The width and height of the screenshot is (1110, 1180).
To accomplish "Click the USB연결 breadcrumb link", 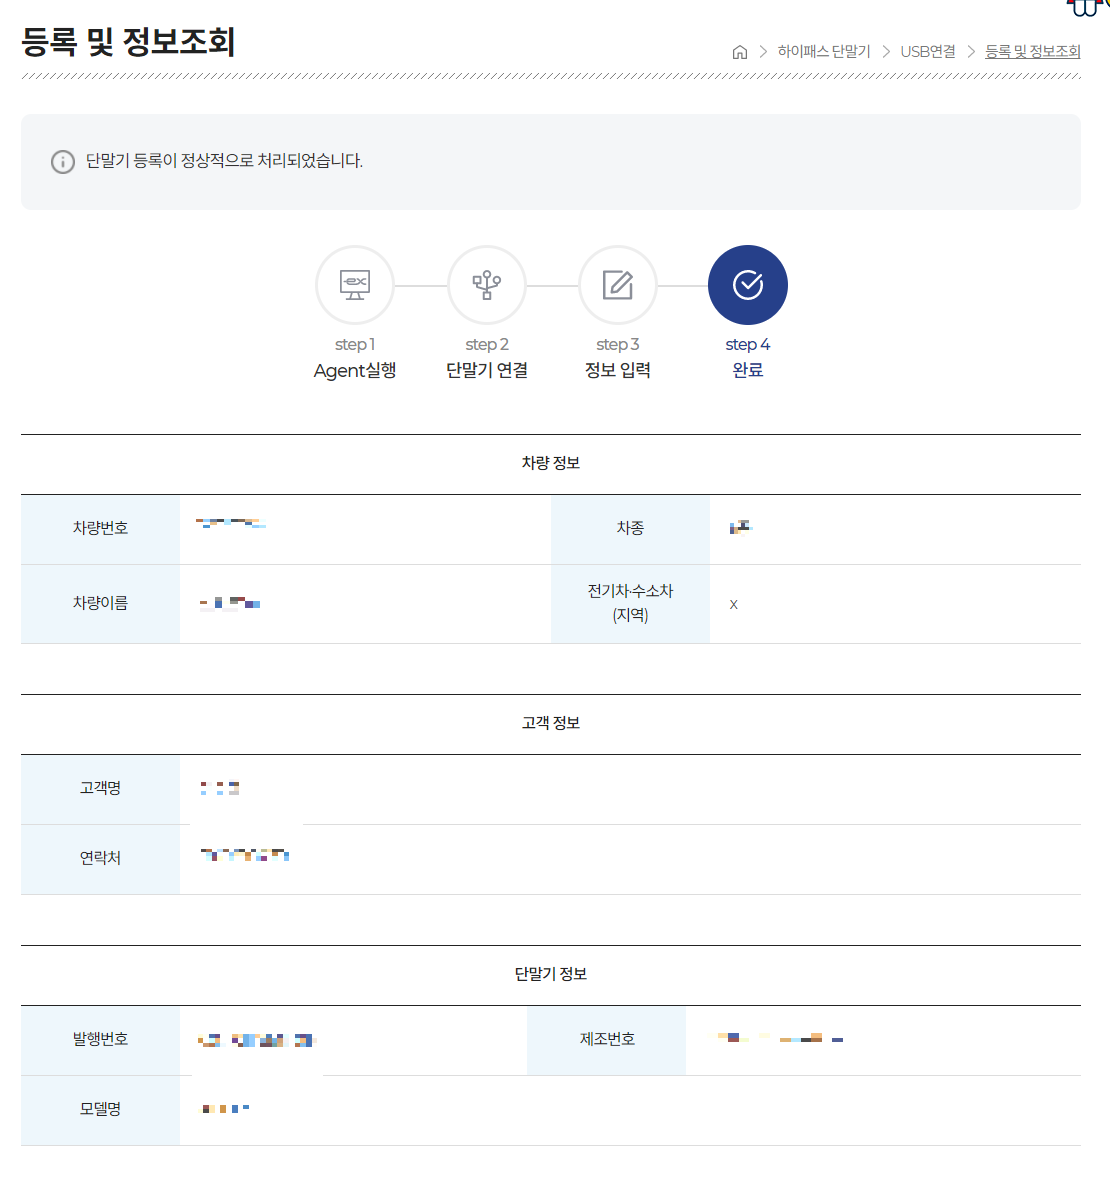I will [x=928, y=52].
